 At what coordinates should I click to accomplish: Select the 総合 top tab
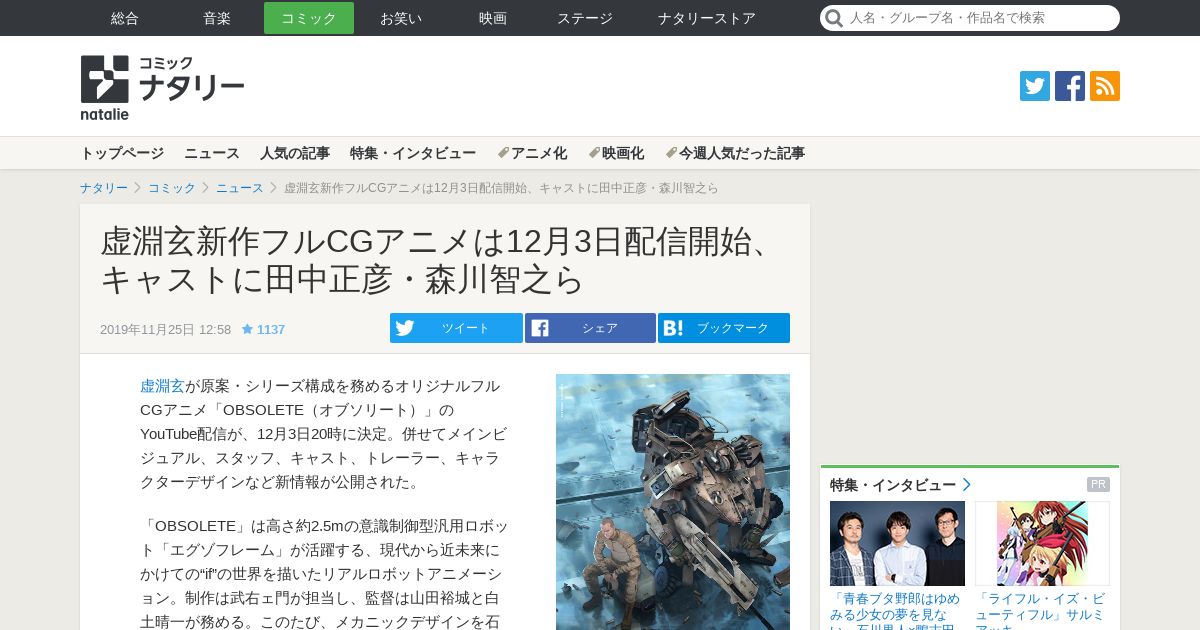[x=125, y=18]
